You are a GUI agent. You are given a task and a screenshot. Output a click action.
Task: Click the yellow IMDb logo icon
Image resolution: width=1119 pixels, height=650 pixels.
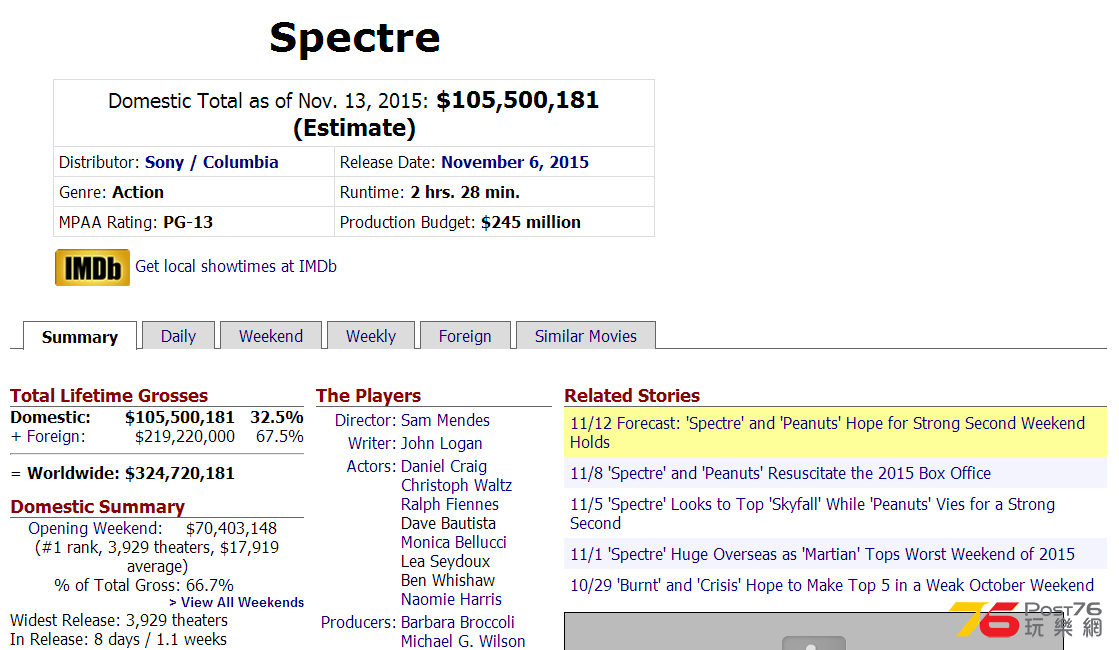92,268
